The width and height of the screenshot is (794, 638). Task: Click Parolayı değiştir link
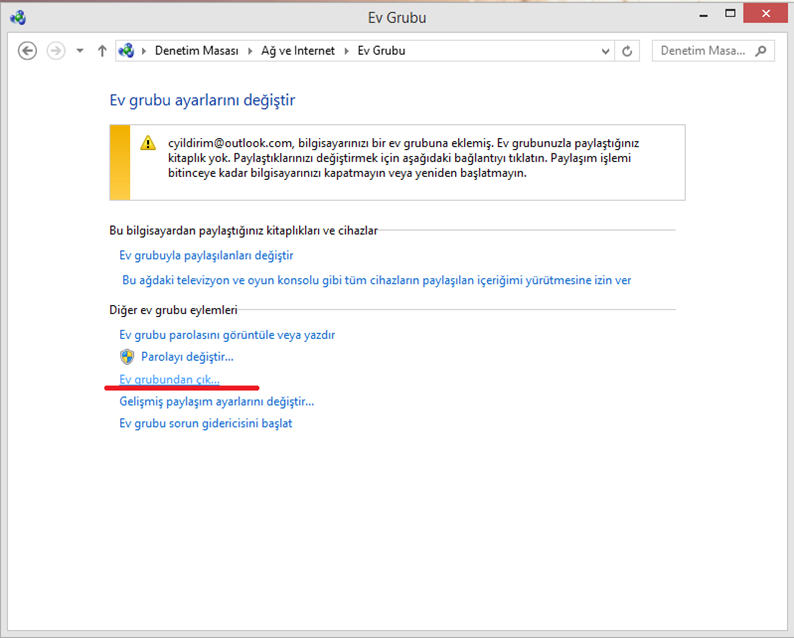point(187,356)
